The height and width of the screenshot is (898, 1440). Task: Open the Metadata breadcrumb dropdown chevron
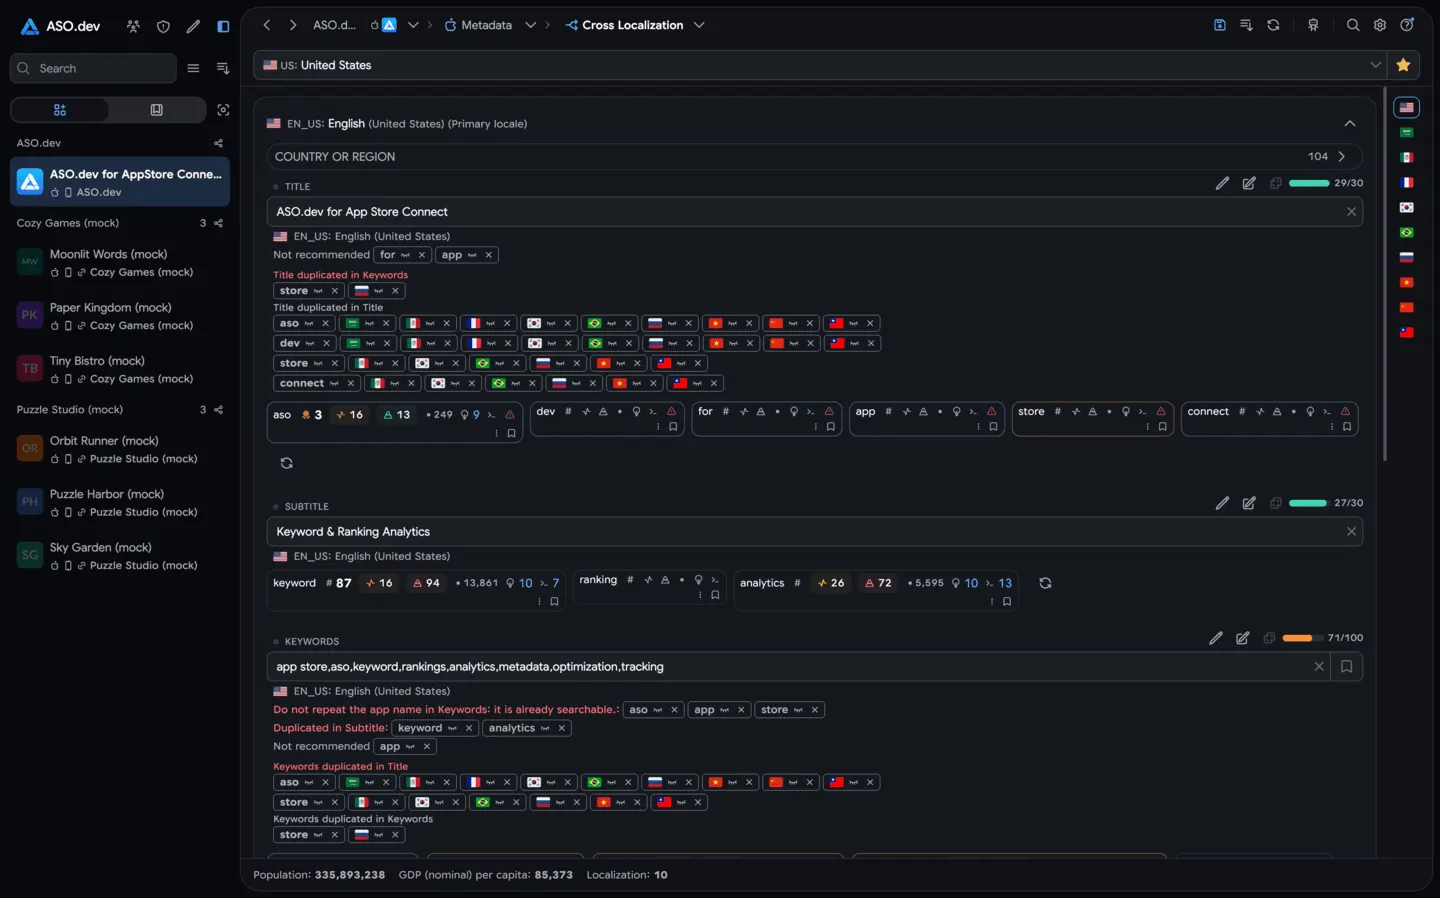pos(530,25)
